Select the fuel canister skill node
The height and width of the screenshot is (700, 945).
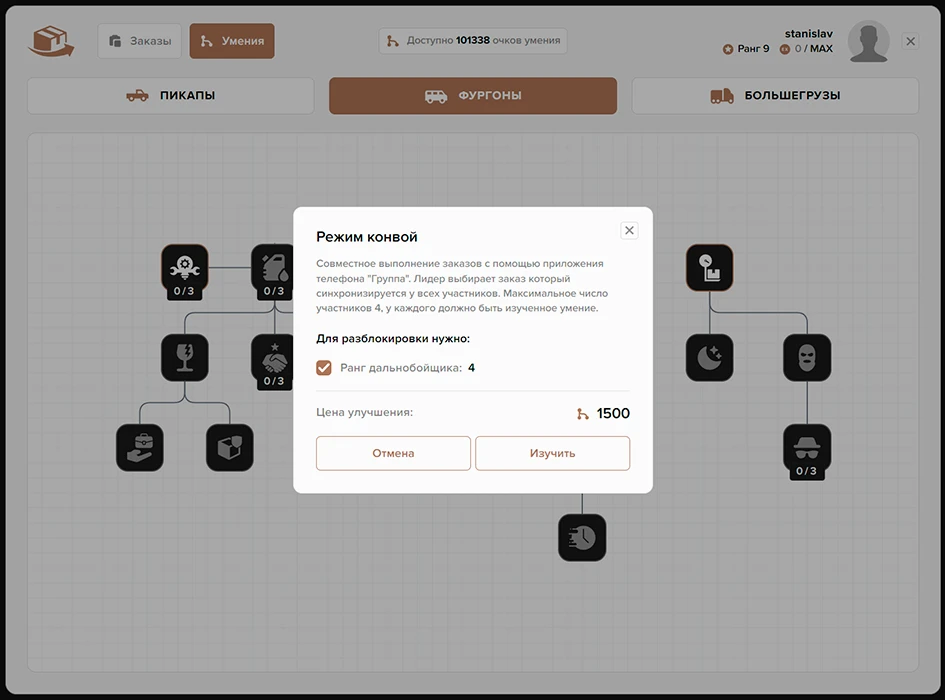[x=273, y=267]
